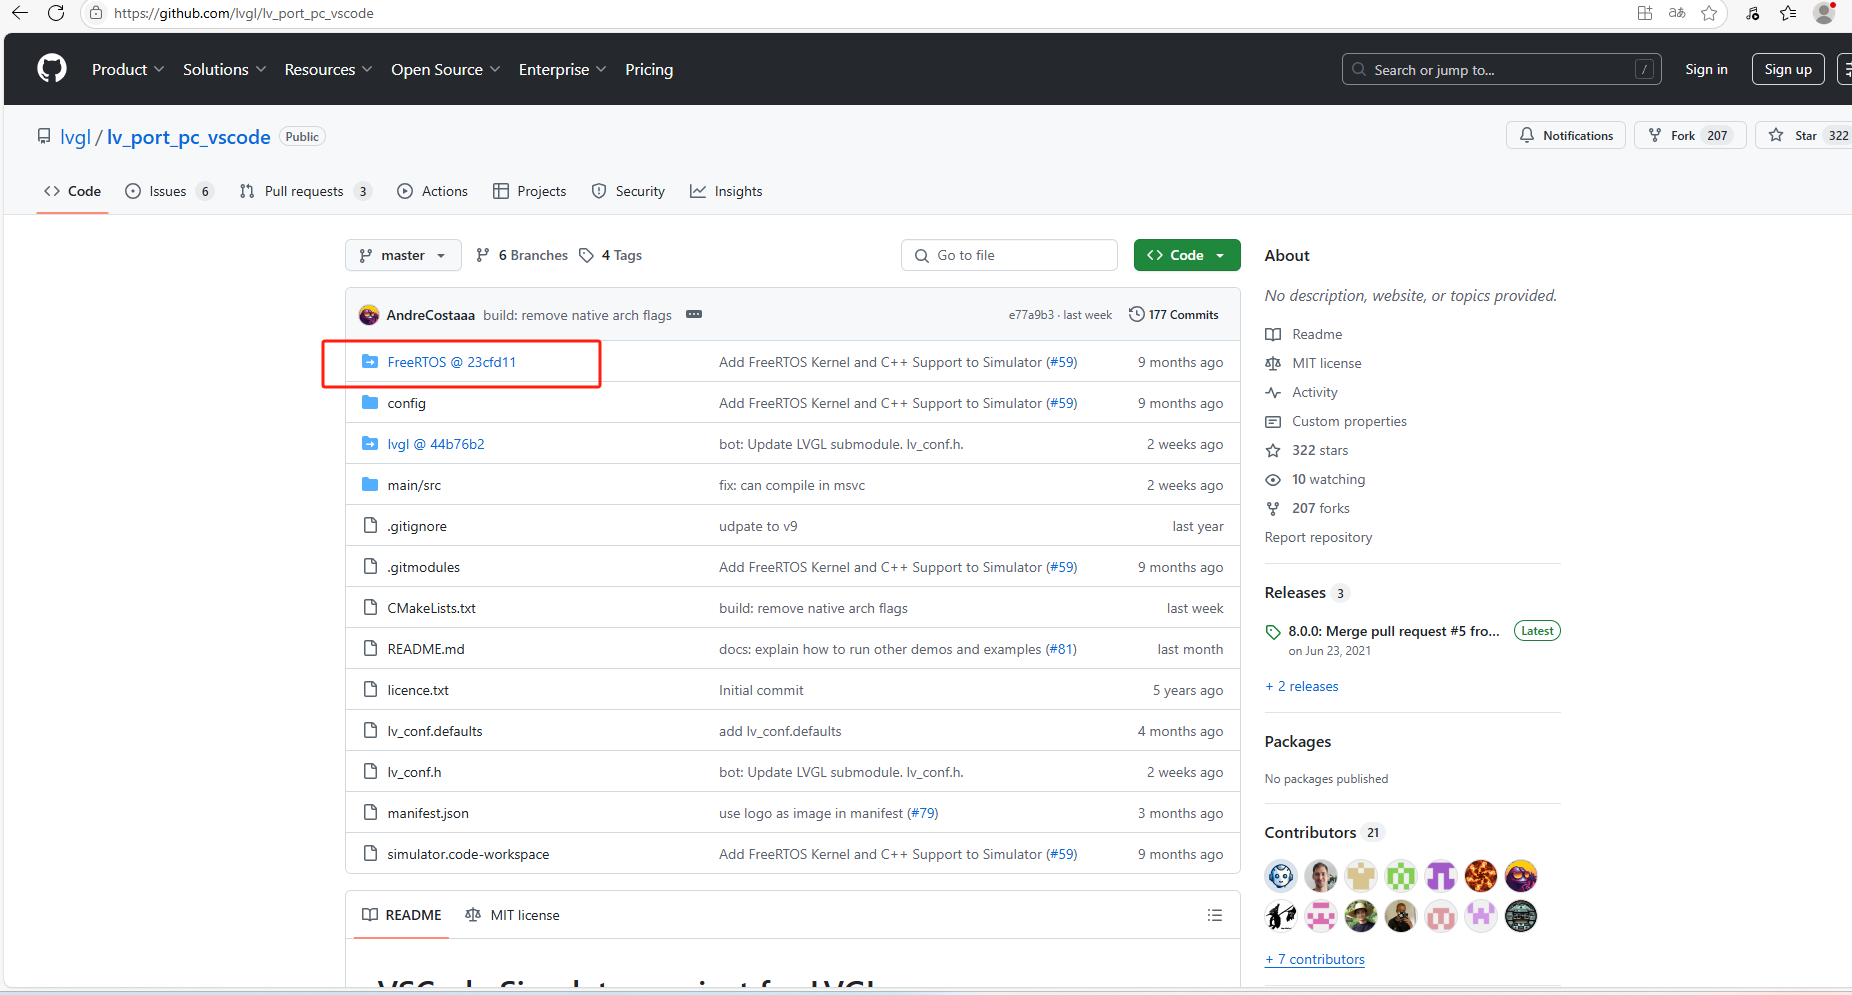Open the Security tab
1852x995 pixels.
click(x=628, y=191)
